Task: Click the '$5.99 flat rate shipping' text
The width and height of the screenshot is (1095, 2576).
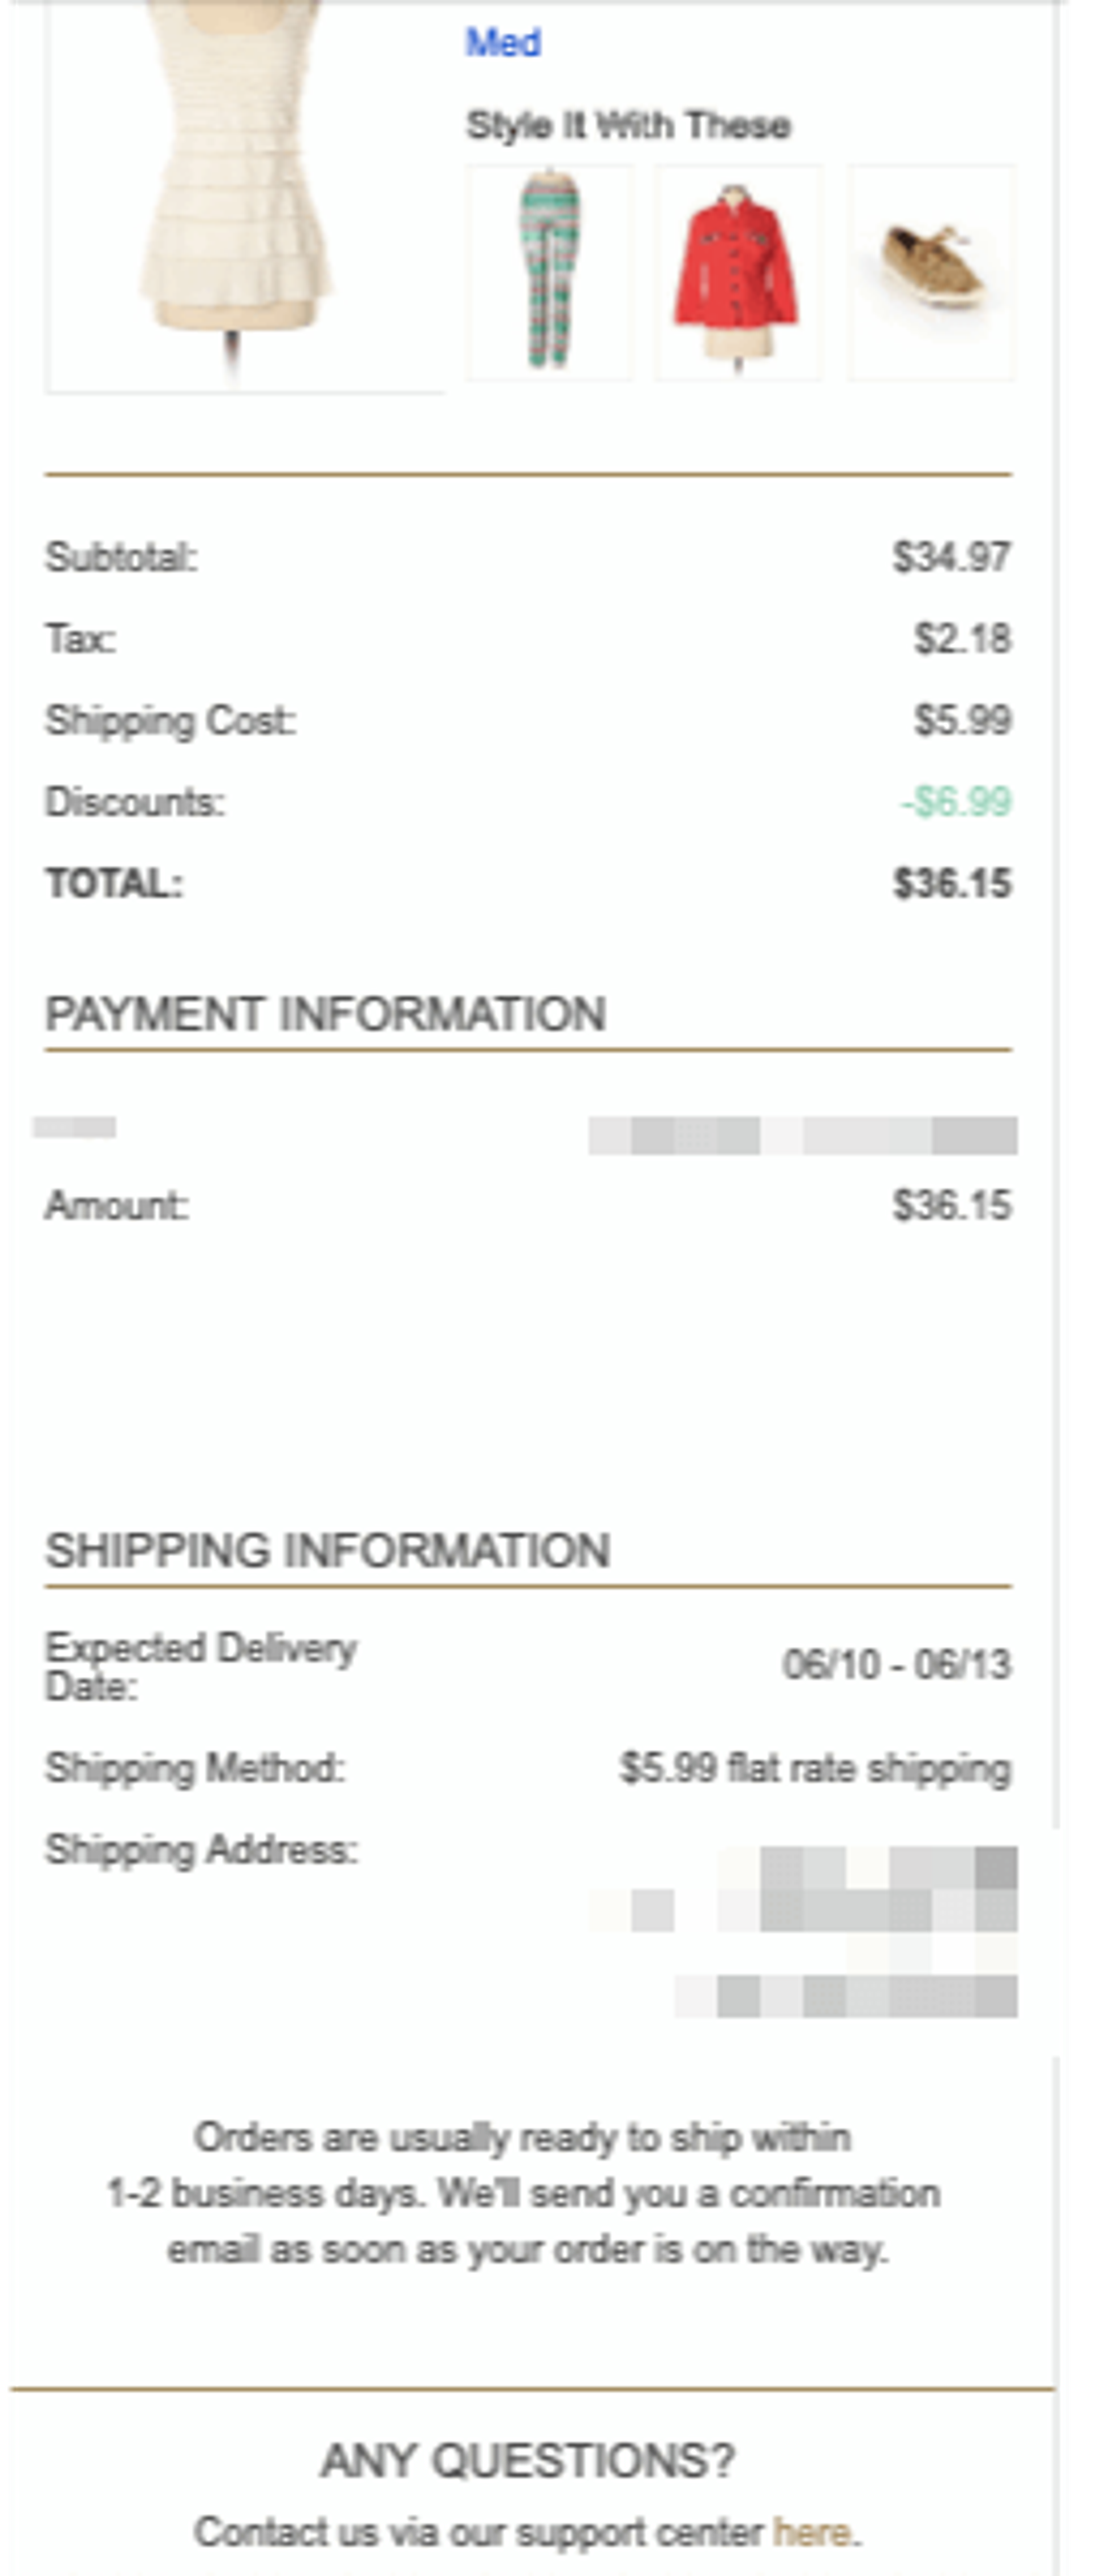Action: click(x=815, y=1768)
